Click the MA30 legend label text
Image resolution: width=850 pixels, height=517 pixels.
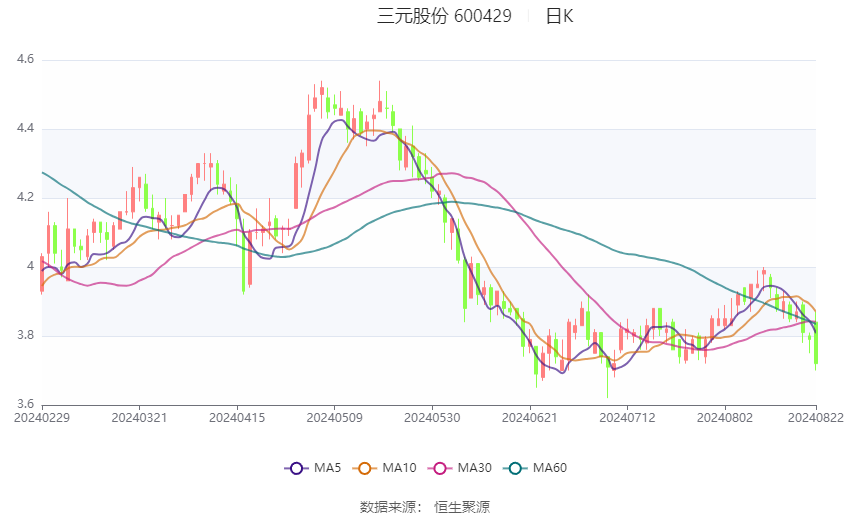point(474,468)
